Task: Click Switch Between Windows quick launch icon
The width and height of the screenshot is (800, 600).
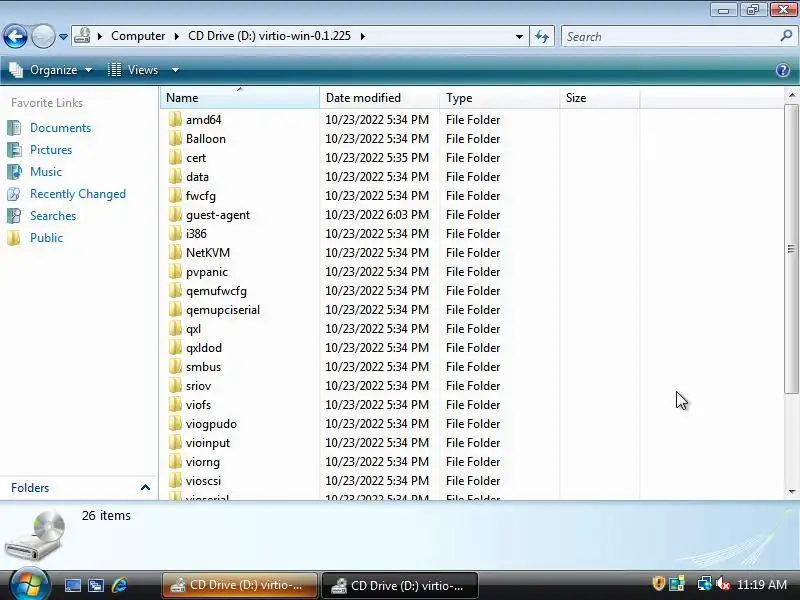Action: [96, 585]
